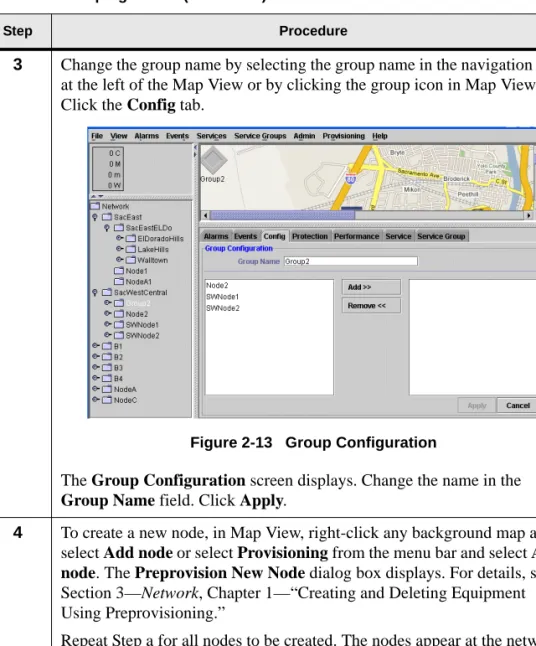This screenshot has height=646, width=536.
Task: Open the File menu
Action: pos(97,136)
